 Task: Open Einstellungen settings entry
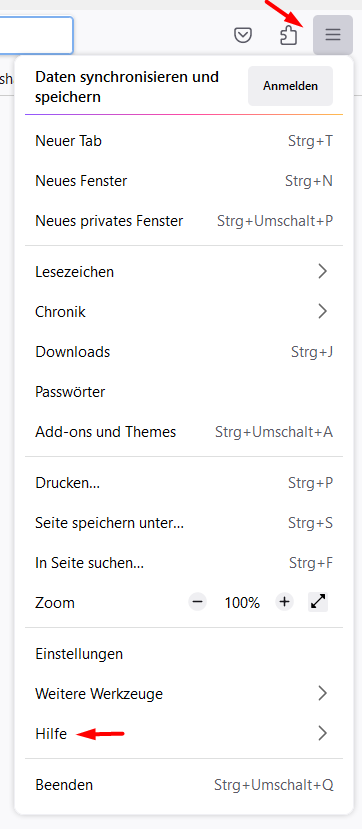pos(184,653)
